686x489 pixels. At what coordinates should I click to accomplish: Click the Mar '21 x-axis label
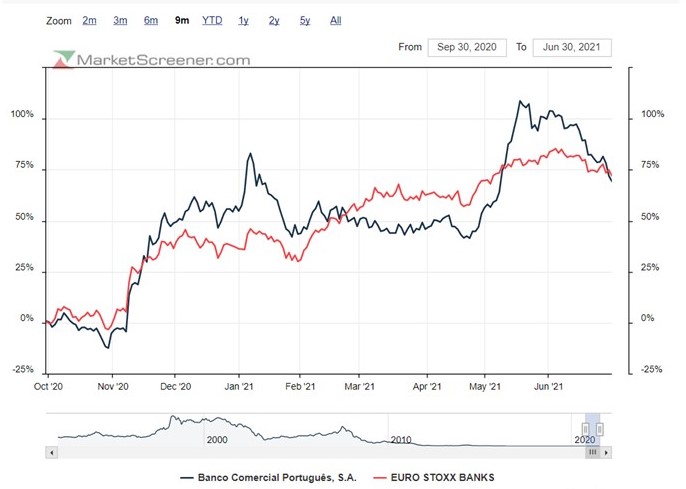[x=359, y=387]
